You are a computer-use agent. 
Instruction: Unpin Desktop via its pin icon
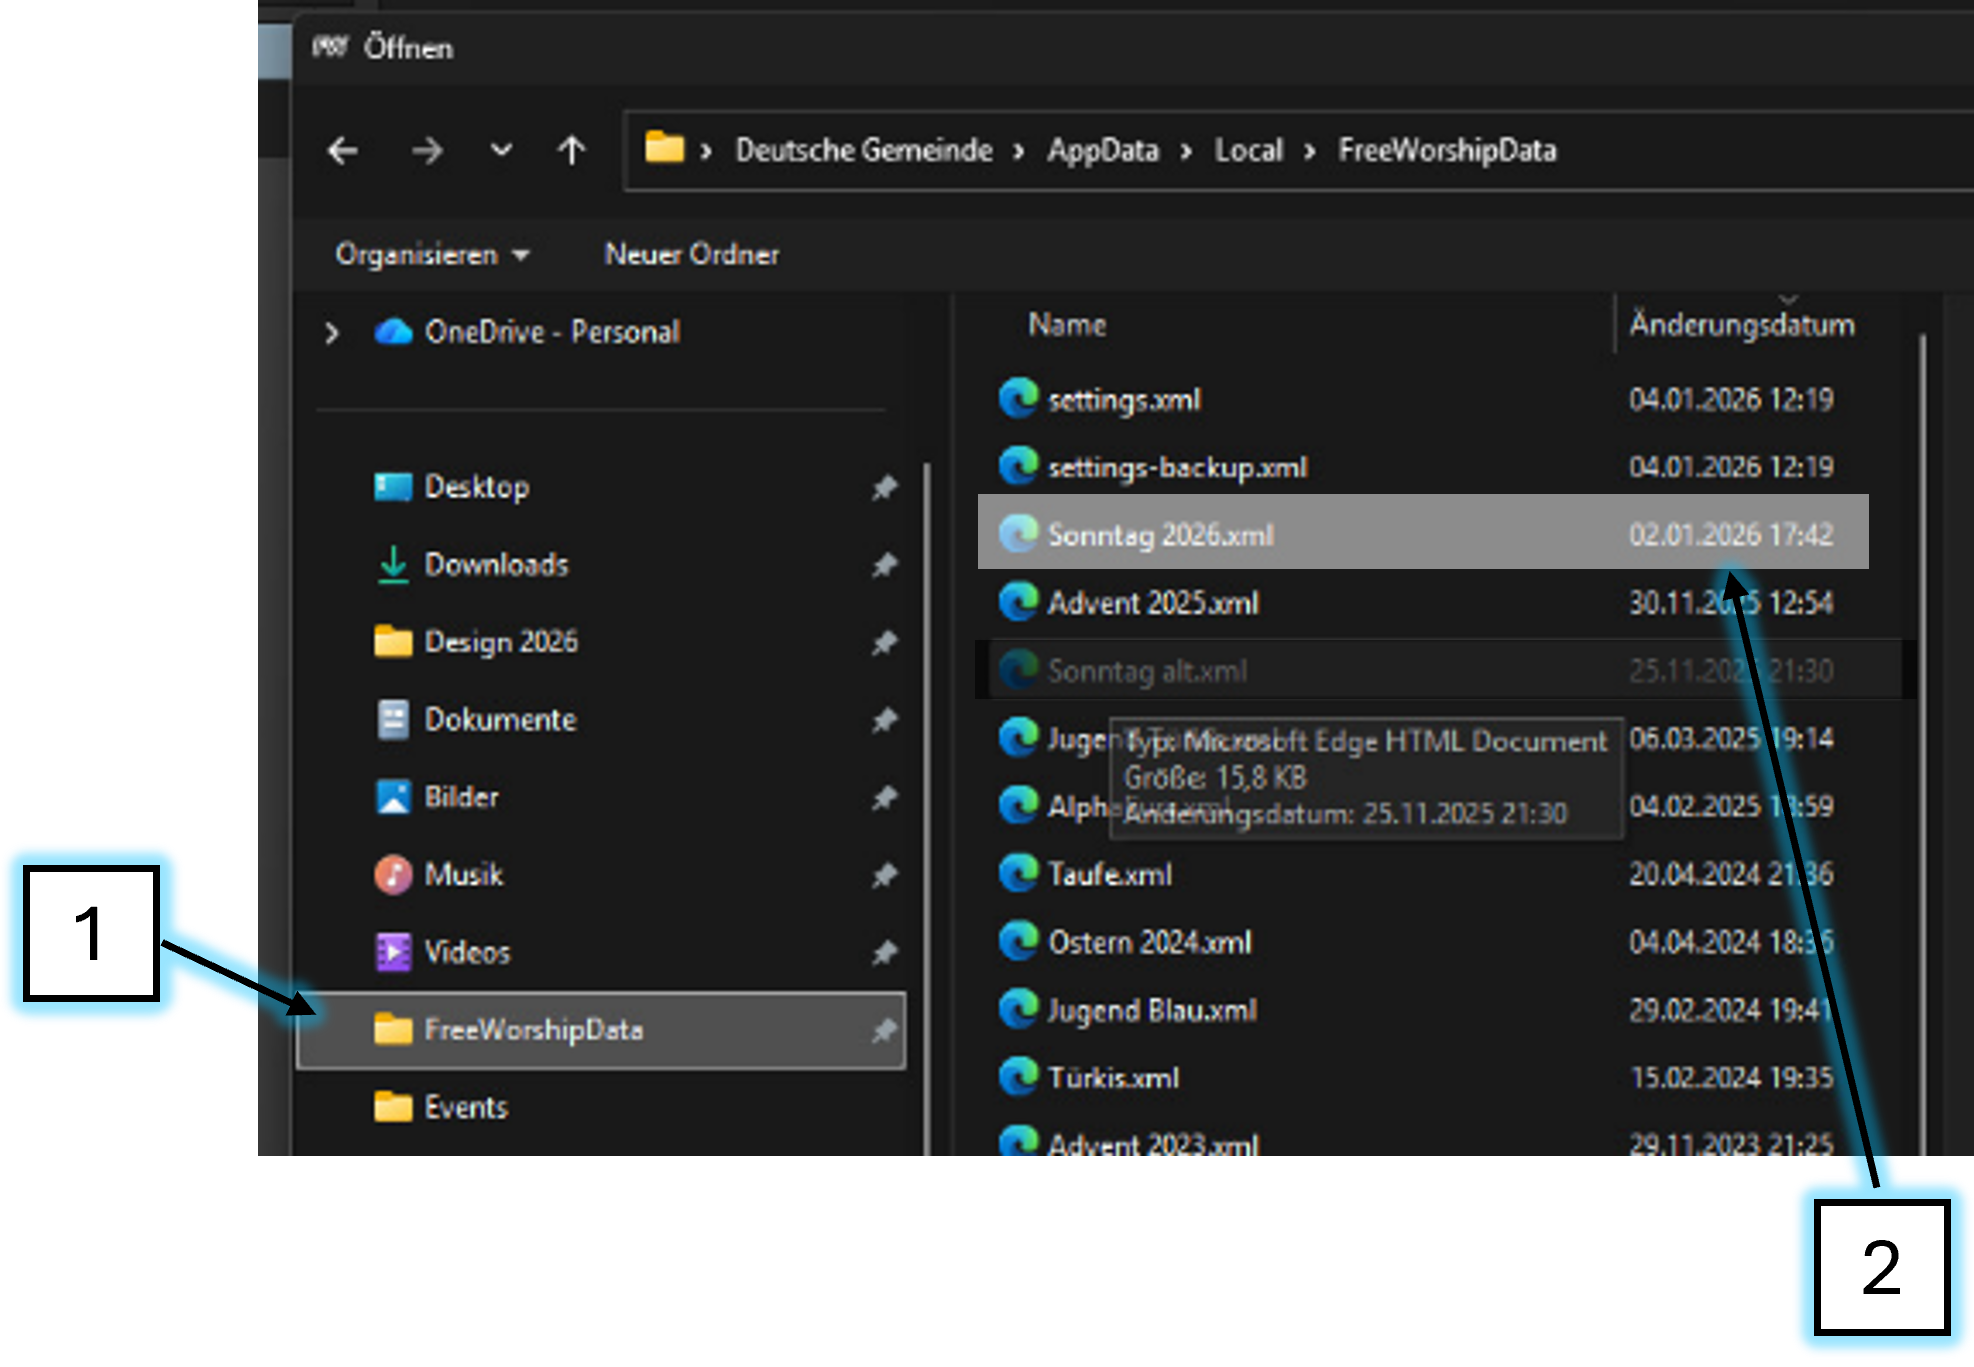(884, 488)
